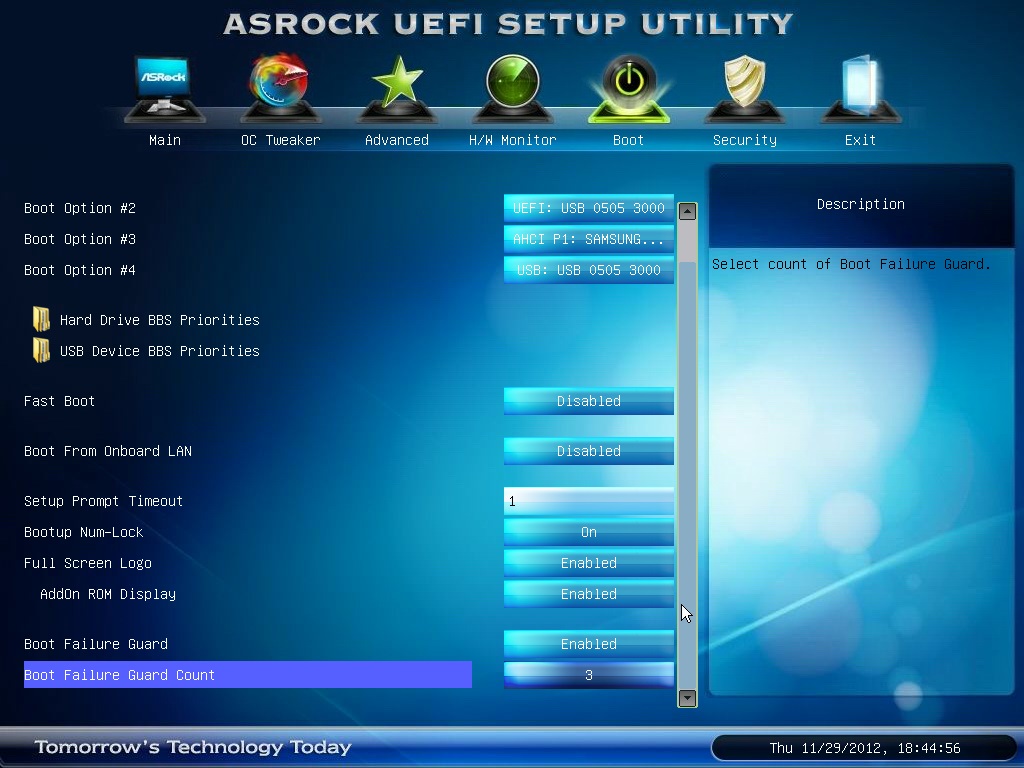Switch to the OC Tweaker tab label
Image resolution: width=1024 pixels, height=768 pixels.
[x=281, y=140]
